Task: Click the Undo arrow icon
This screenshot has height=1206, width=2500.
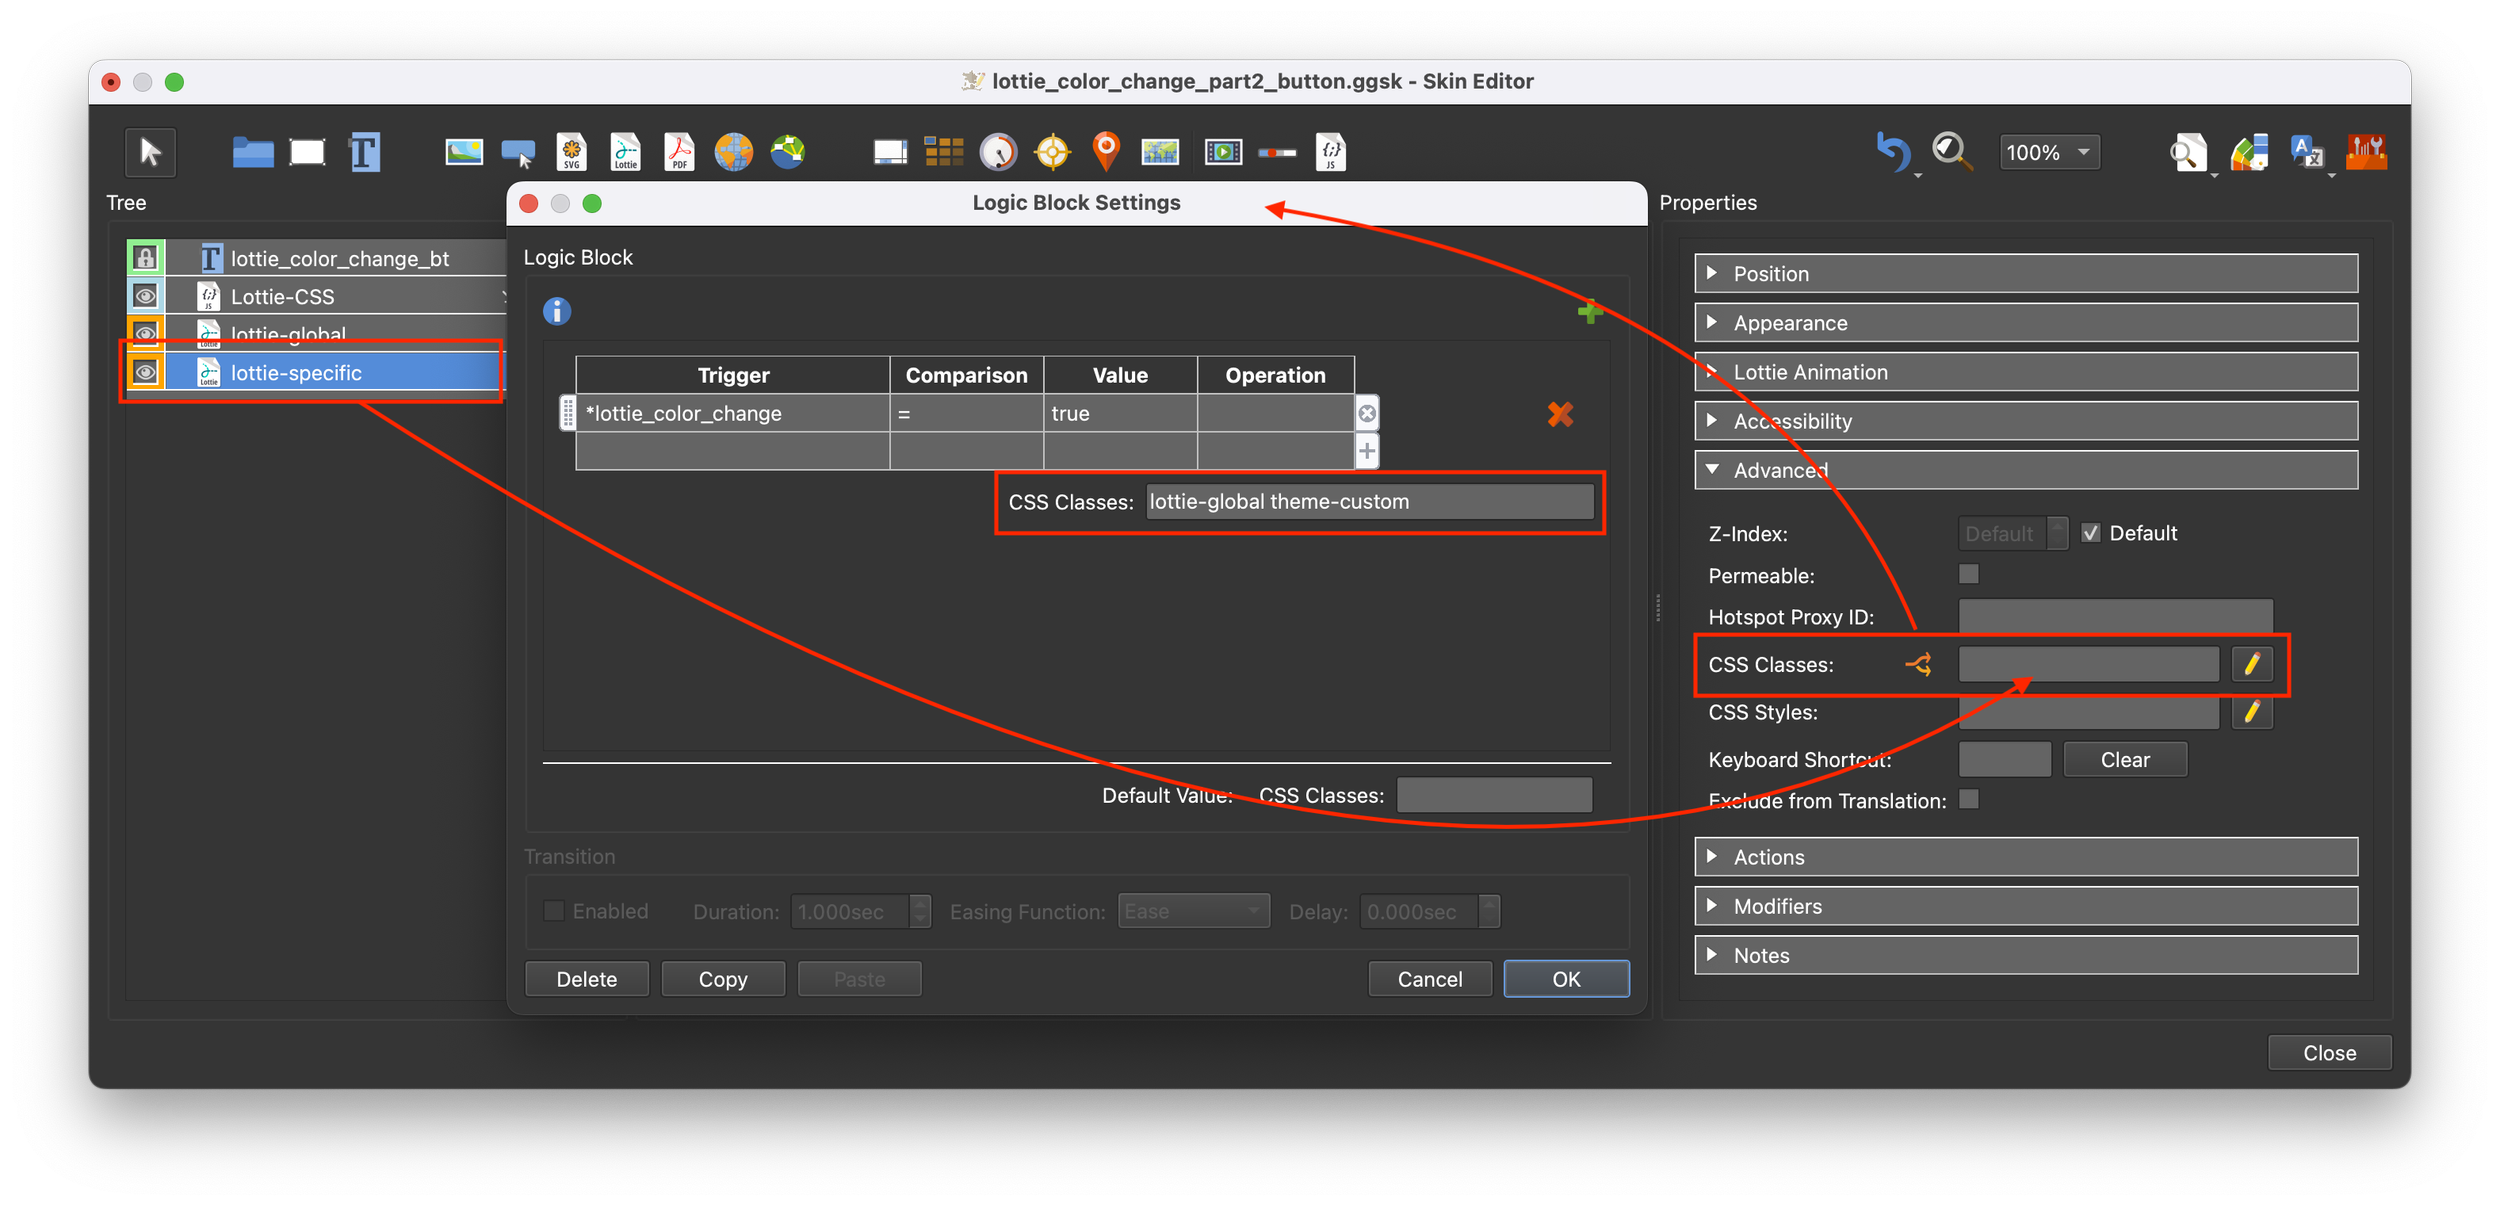Action: coord(1892,152)
